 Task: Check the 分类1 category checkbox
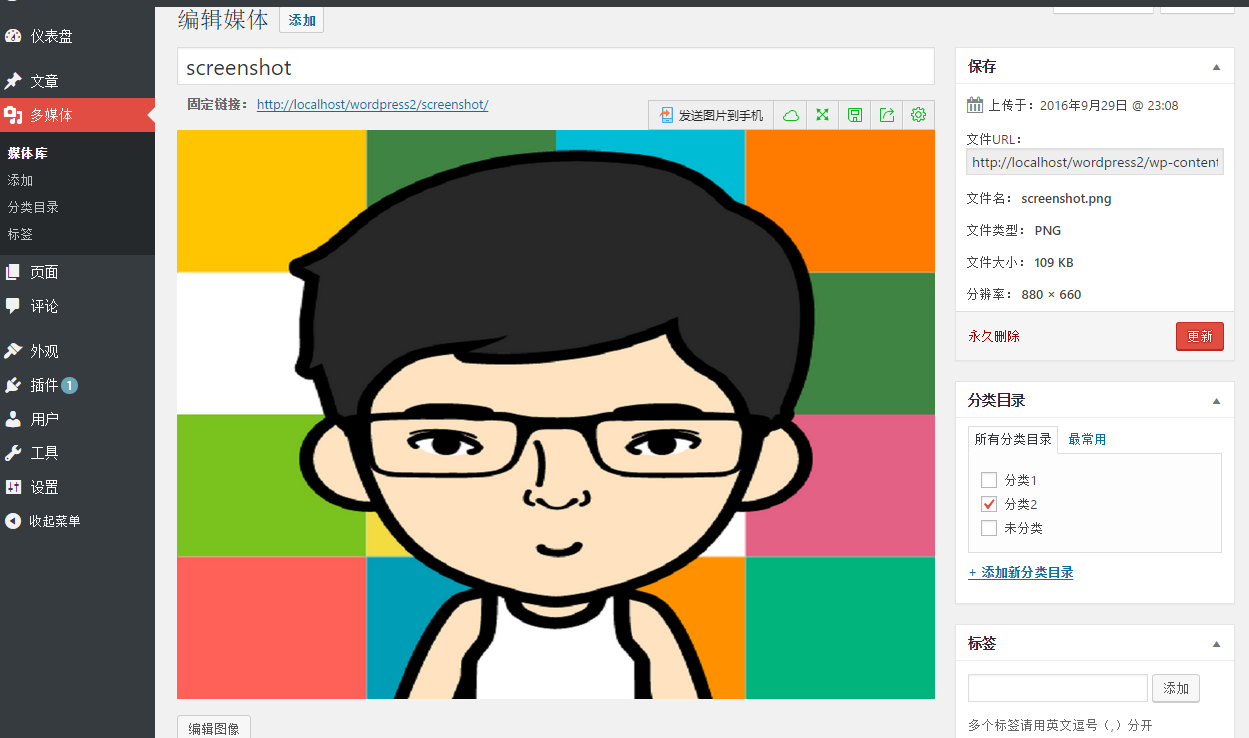pos(989,480)
